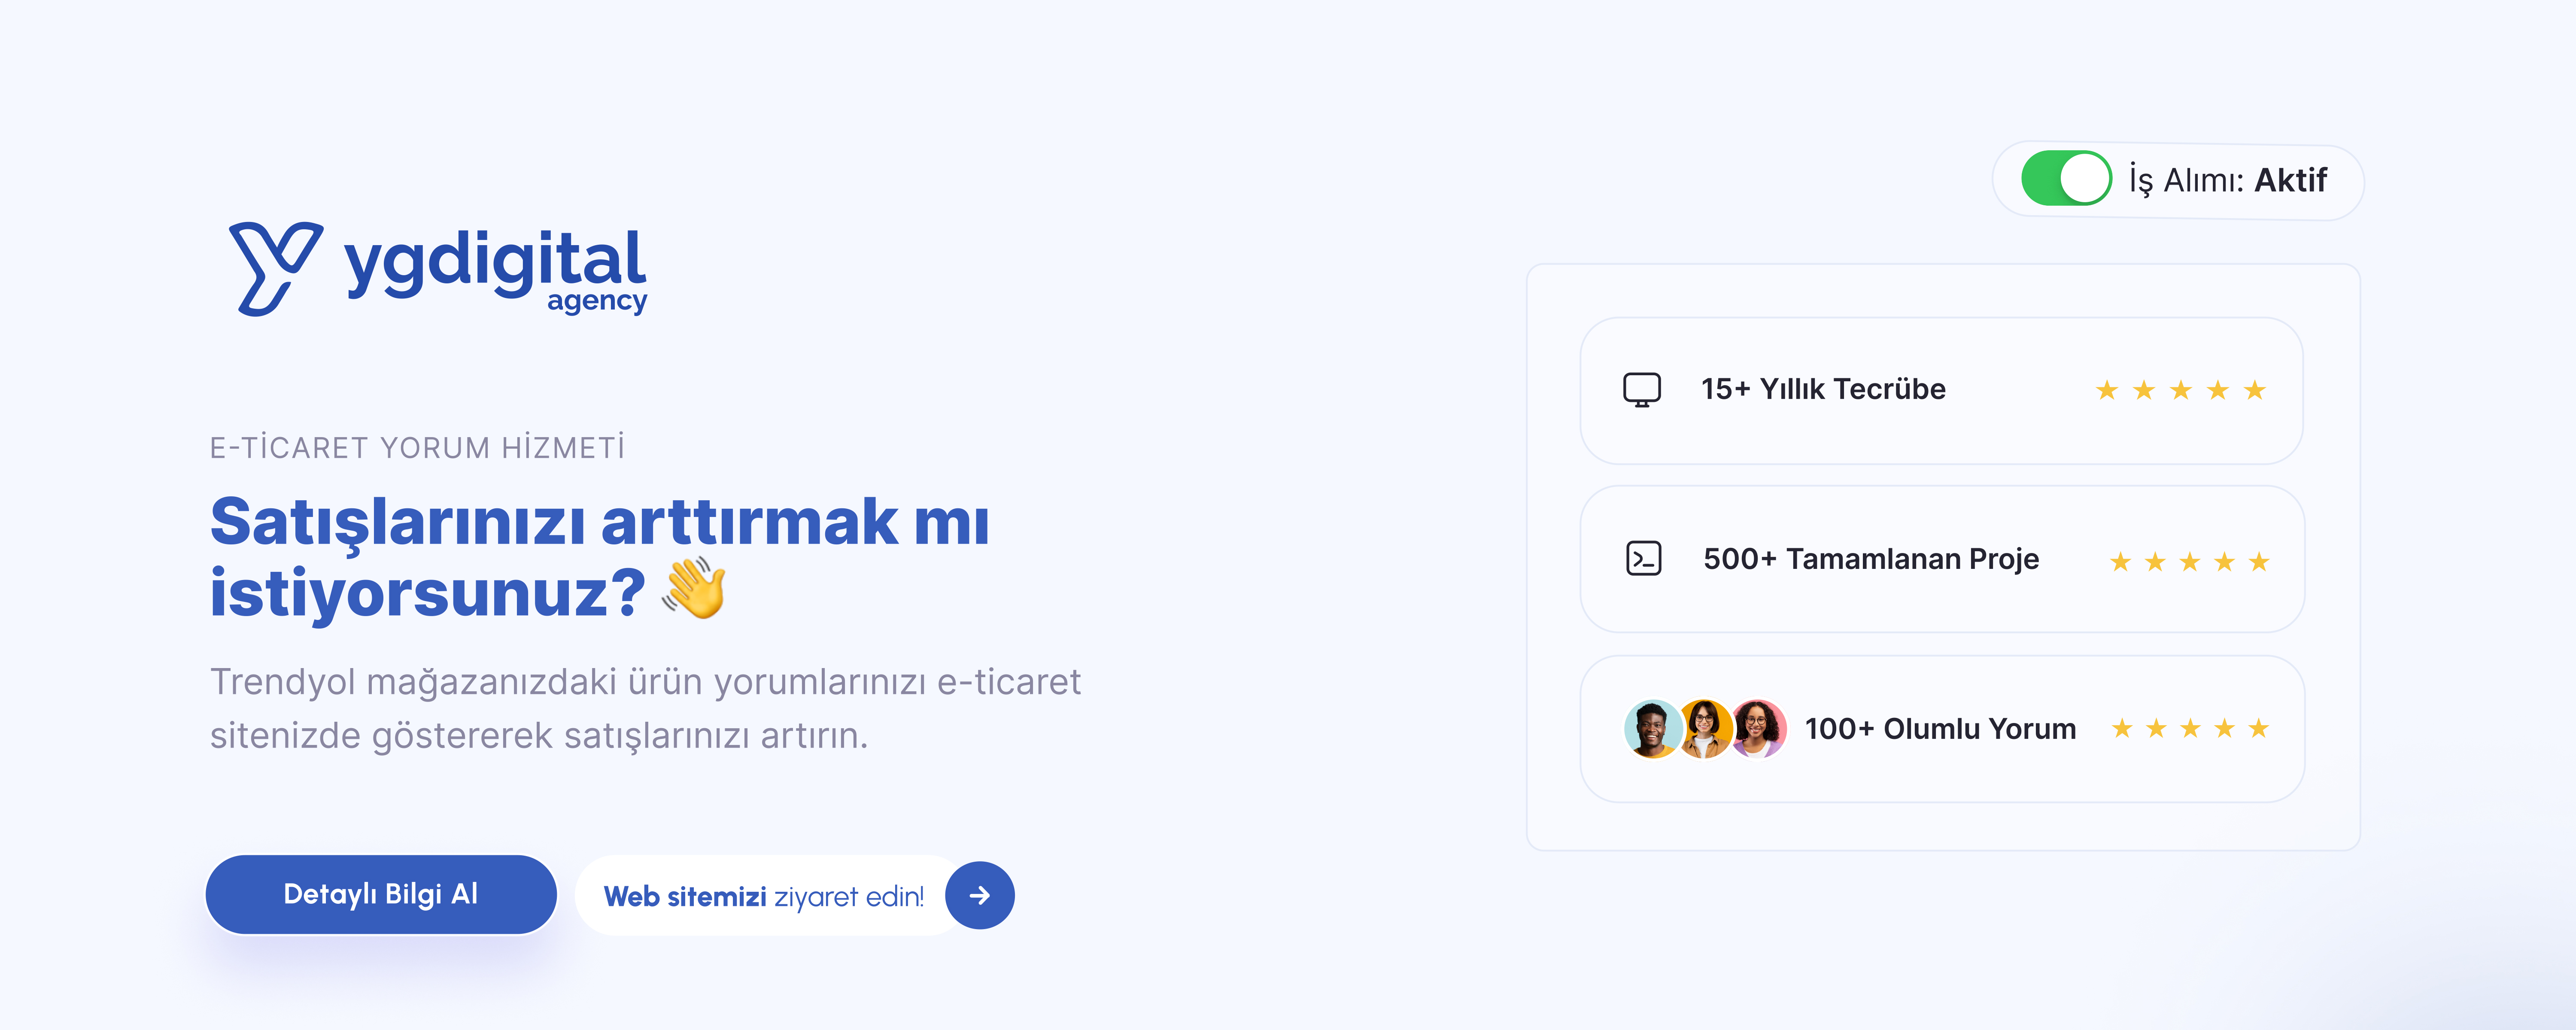Click the Detaylı Bilgi Al button
The width and height of the screenshot is (2576, 1030).
click(381, 894)
